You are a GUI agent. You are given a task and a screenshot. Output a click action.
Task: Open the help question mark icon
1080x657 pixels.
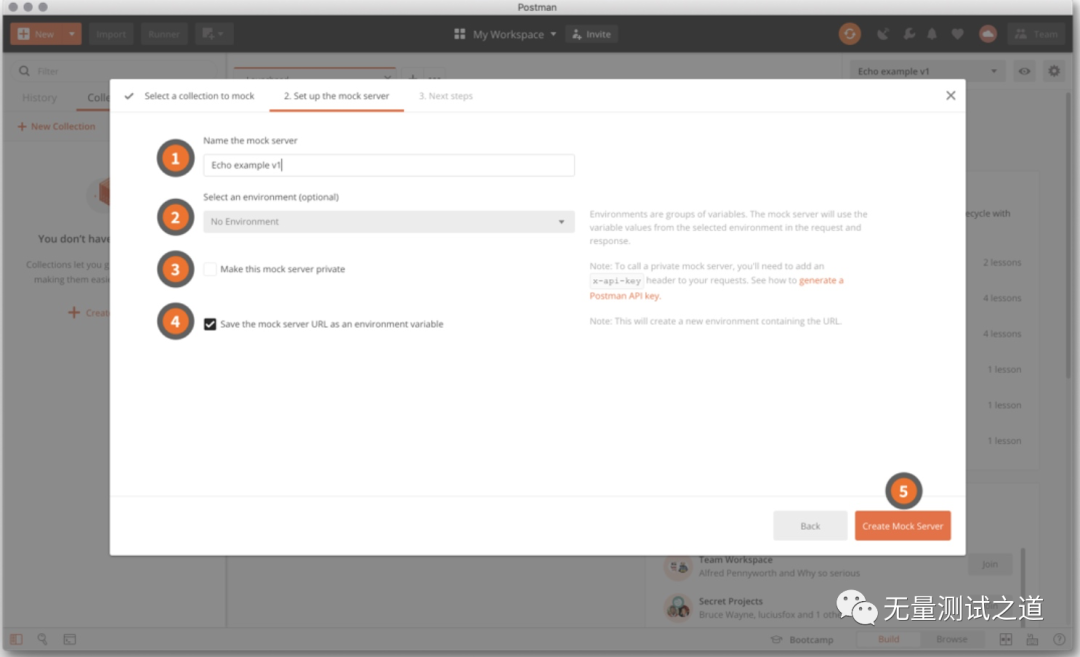click(1059, 639)
